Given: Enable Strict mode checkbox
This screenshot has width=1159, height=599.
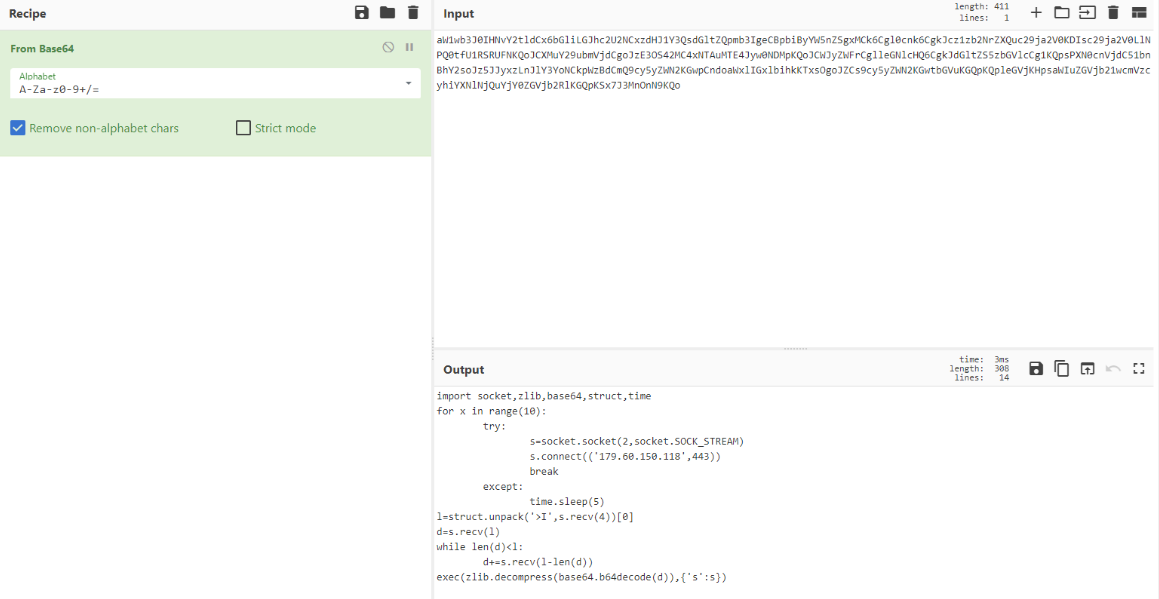Looking at the screenshot, I should [243, 128].
